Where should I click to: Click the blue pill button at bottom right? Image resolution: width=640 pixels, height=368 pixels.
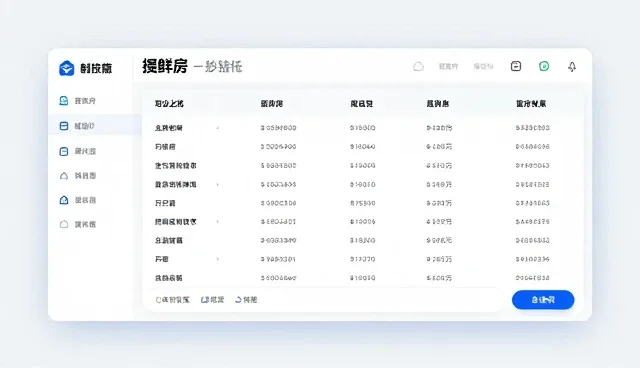[x=543, y=300]
